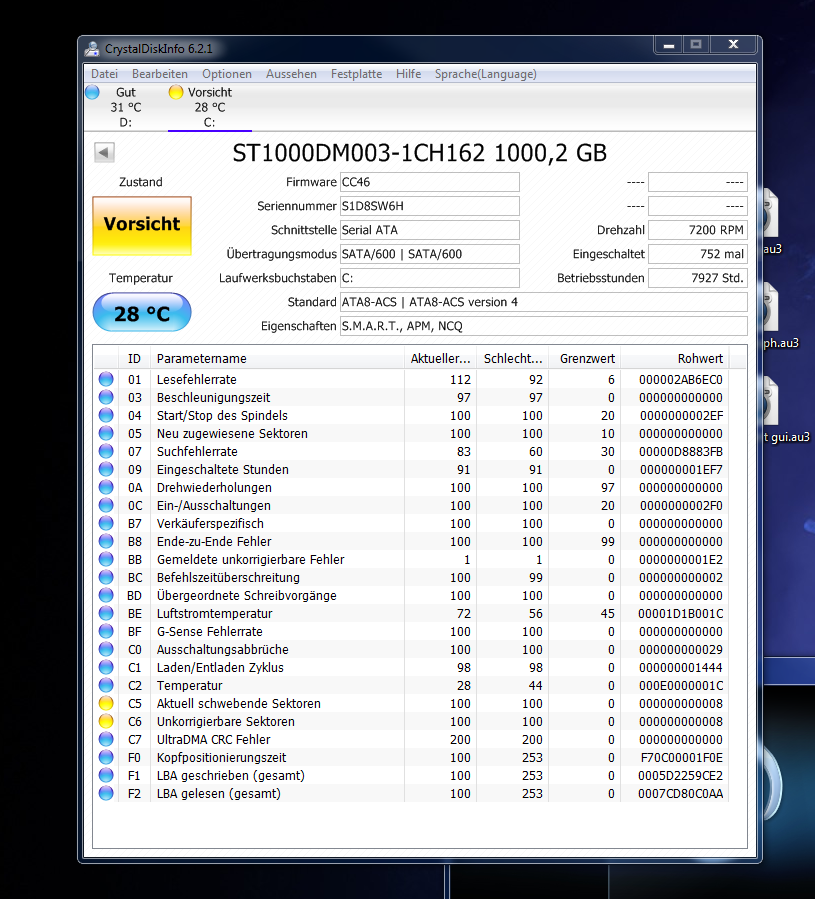The height and width of the screenshot is (899, 815).
Task: Click status orb for G-Sense Fehlerrate
Action: 106,631
